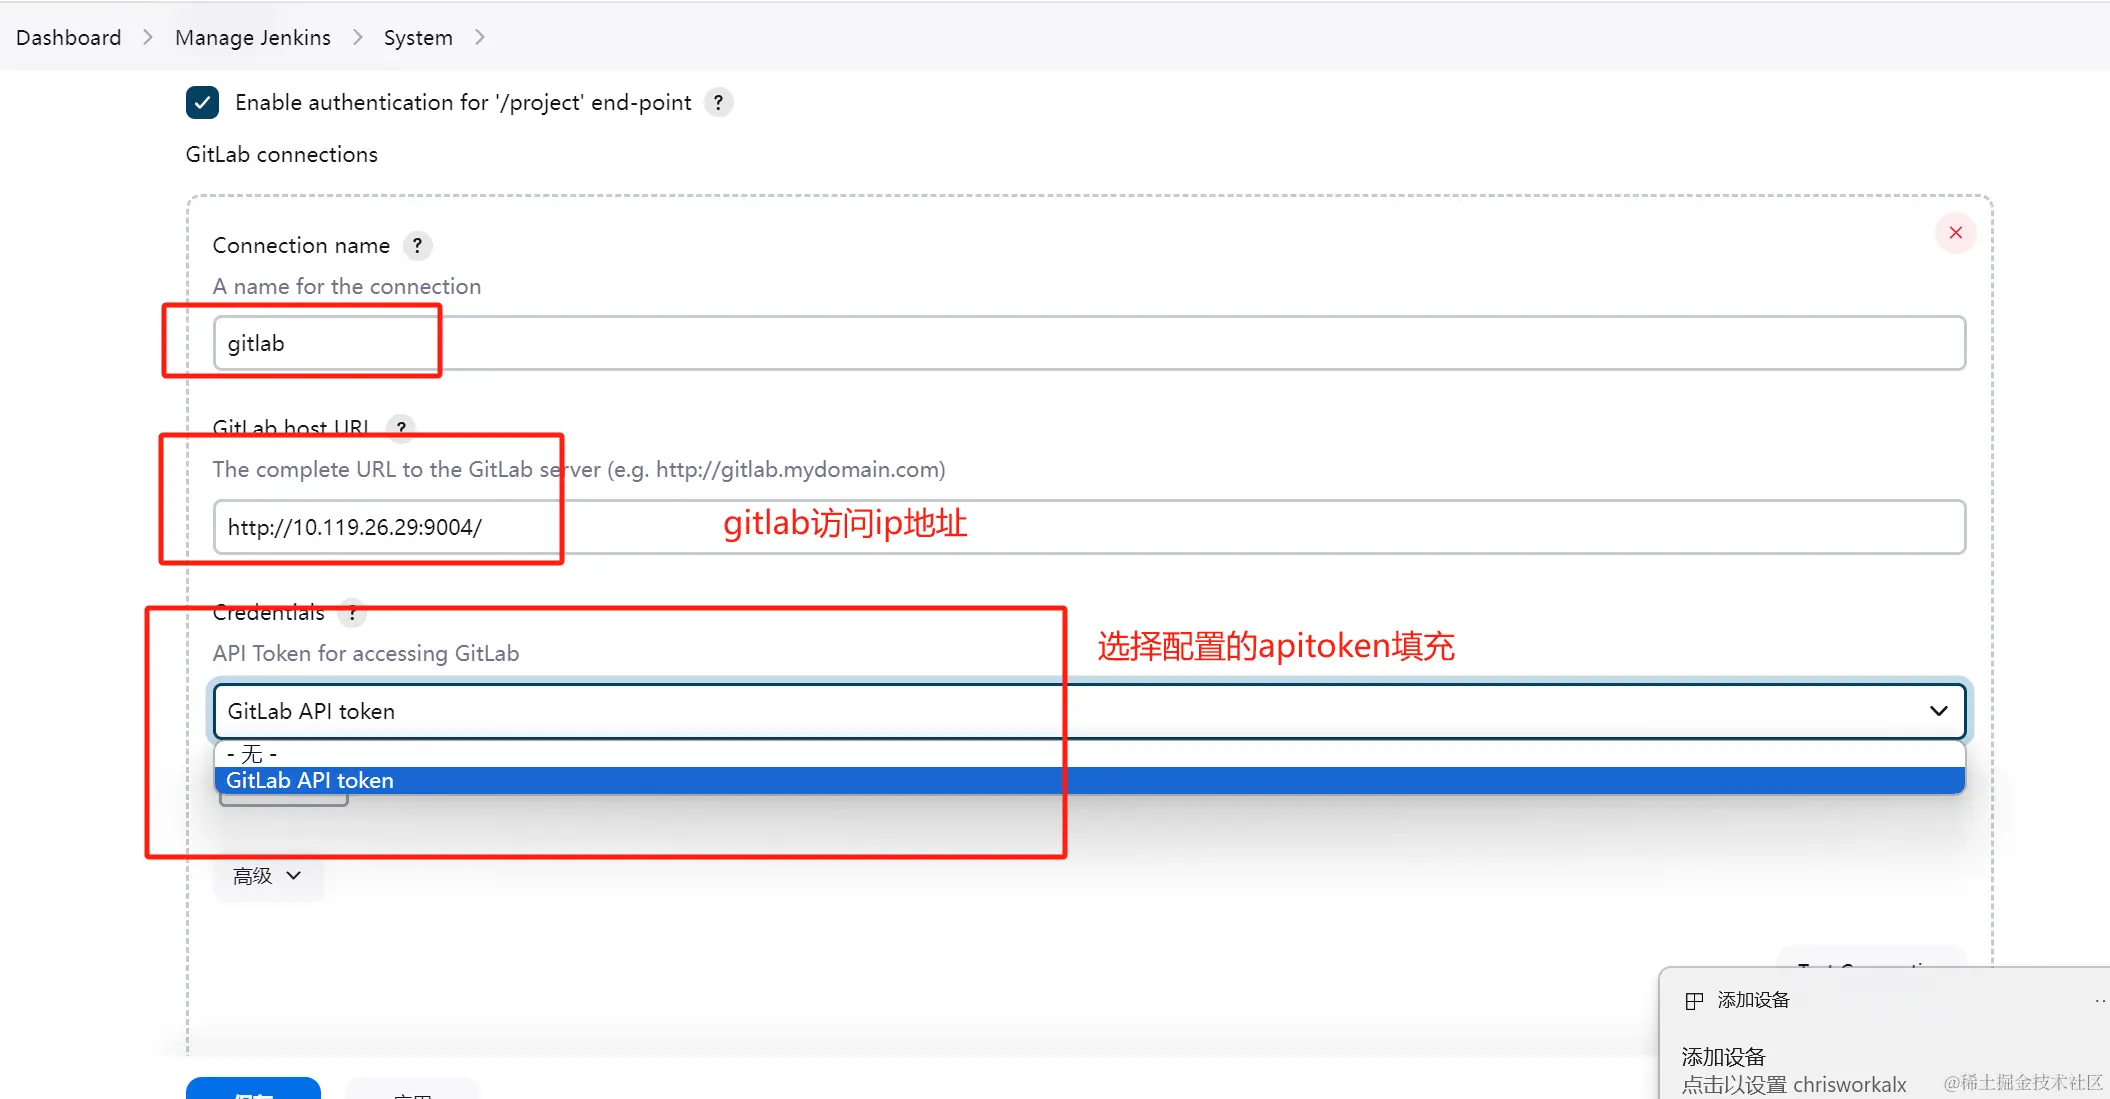
Task: Choose the '- 无 -' credentials option
Action: pyautogui.click(x=1089, y=754)
